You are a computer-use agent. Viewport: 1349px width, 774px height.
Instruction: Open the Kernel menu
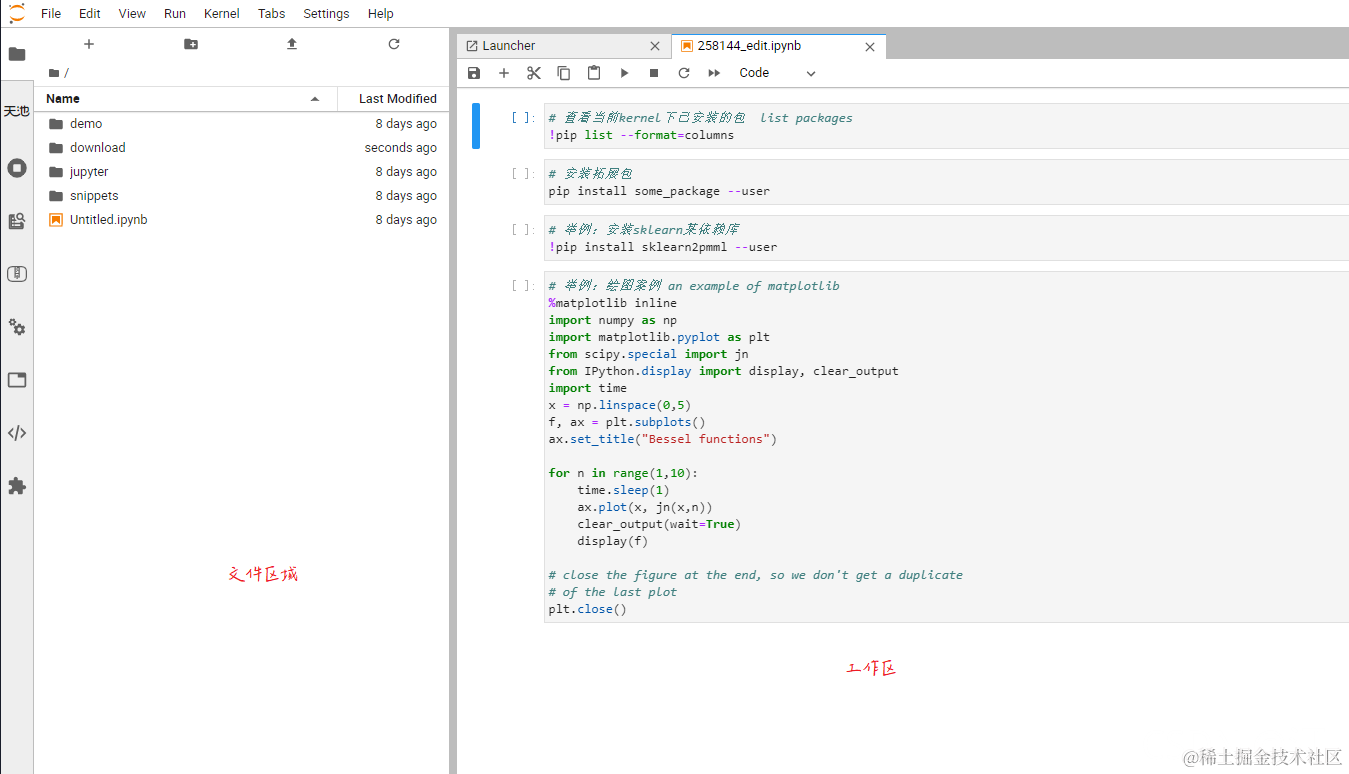coord(221,14)
